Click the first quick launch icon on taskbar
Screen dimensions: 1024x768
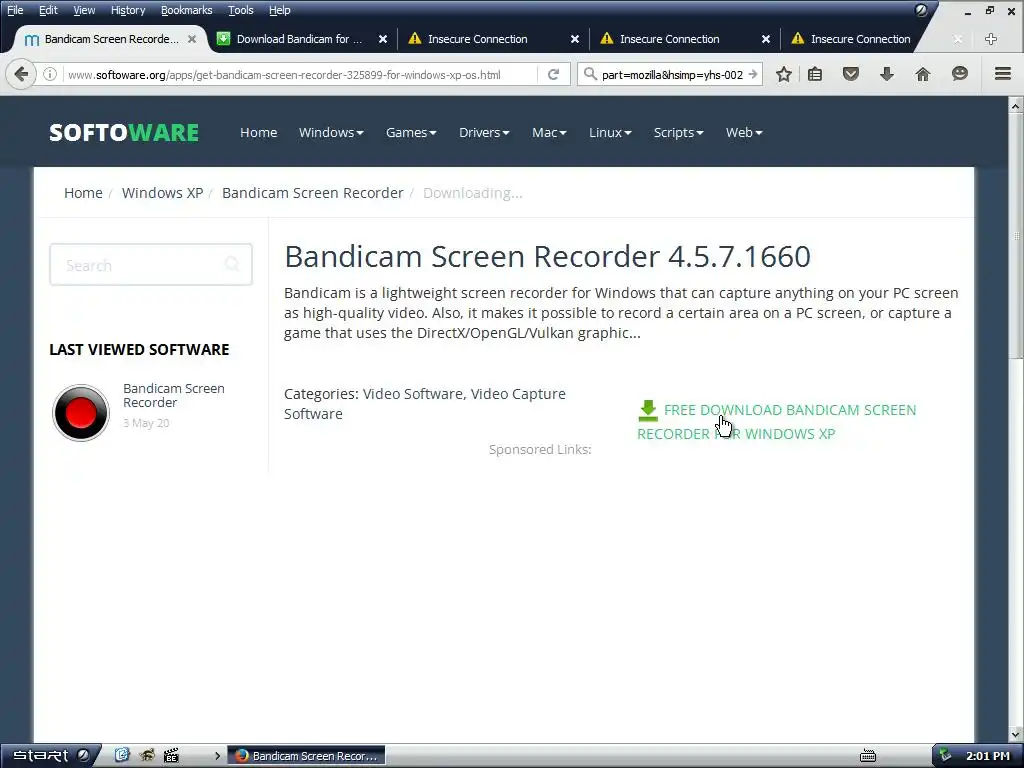coord(122,756)
